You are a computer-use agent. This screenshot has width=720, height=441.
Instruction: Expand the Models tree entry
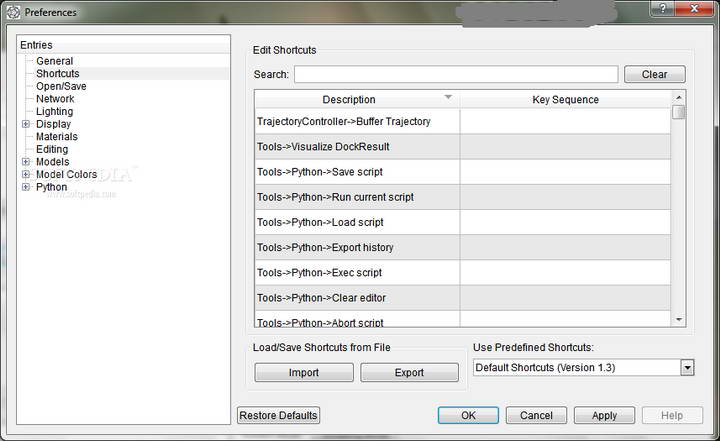(26, 162)
